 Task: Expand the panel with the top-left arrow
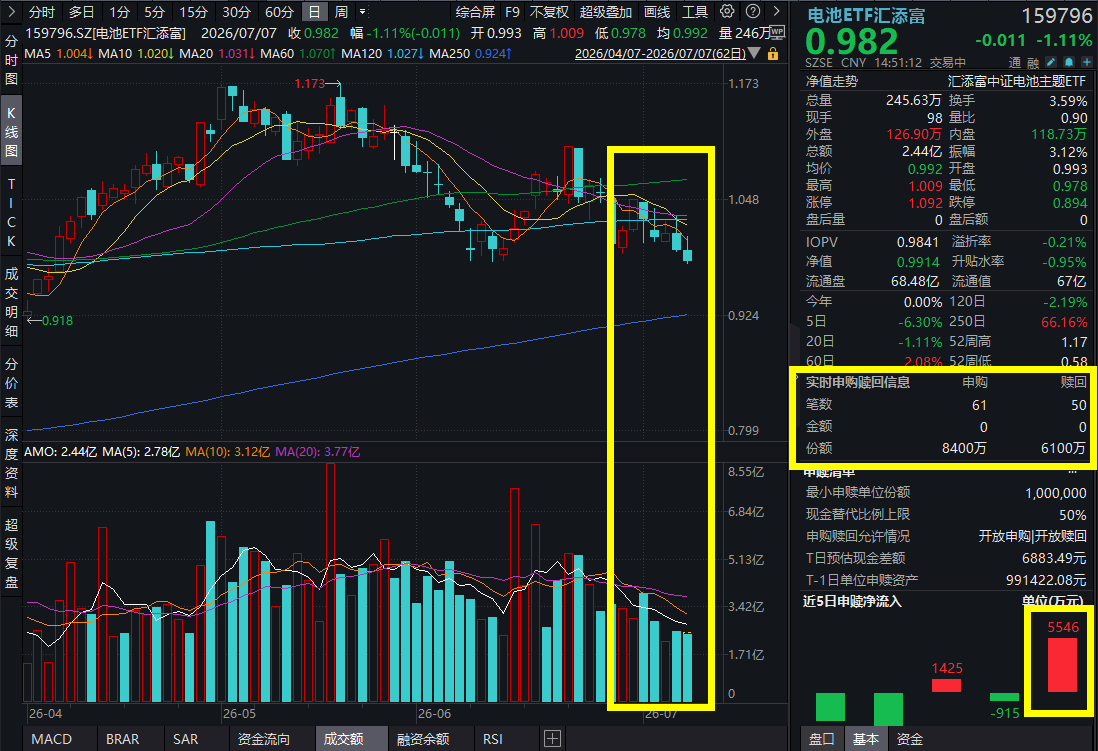[11, 11]
